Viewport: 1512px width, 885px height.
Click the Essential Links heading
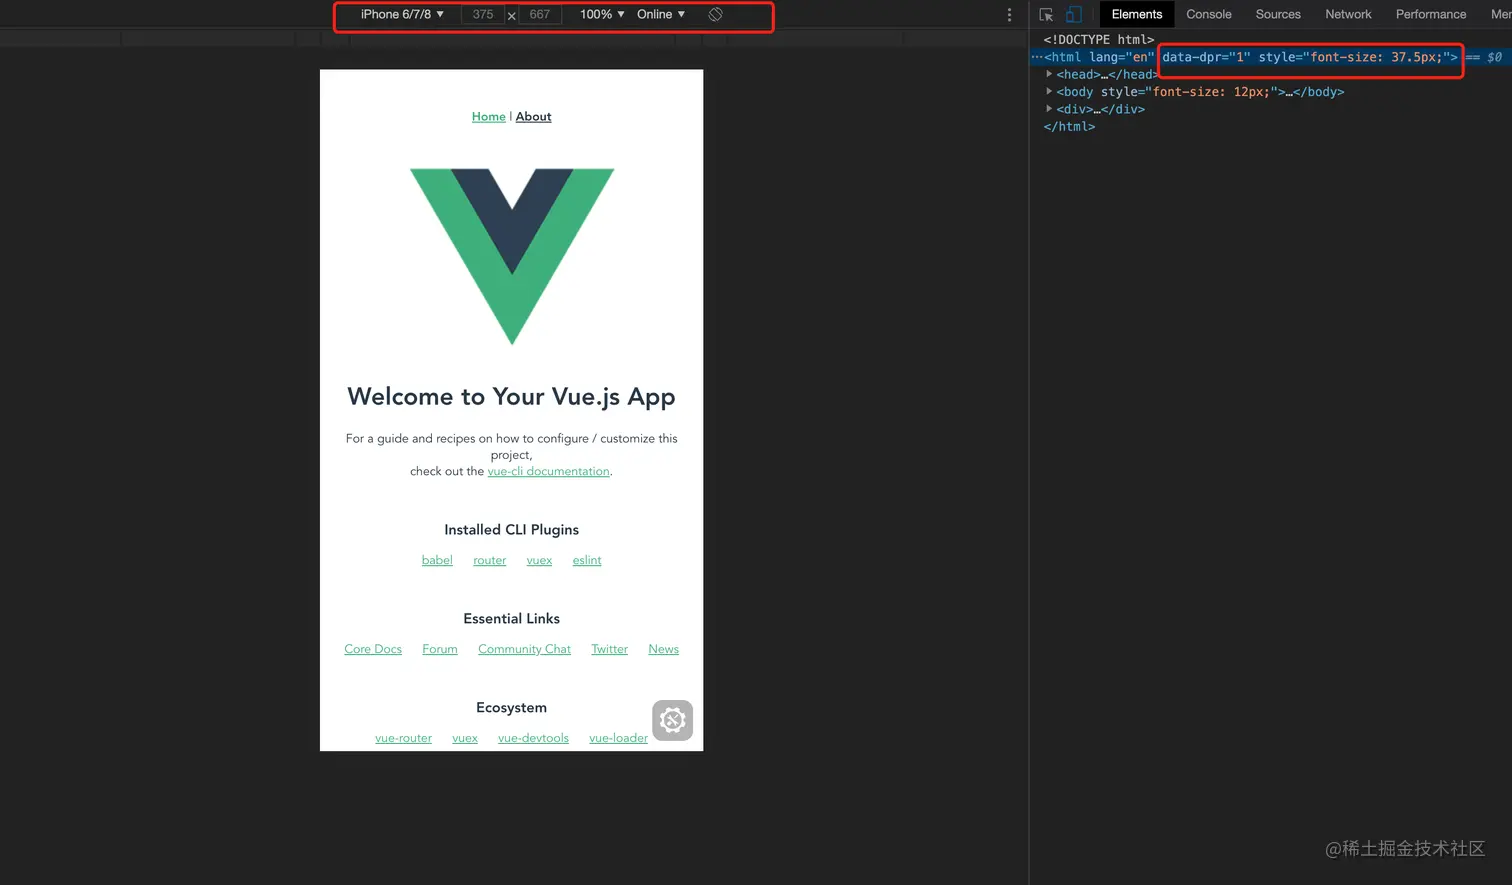coord(512,619)
